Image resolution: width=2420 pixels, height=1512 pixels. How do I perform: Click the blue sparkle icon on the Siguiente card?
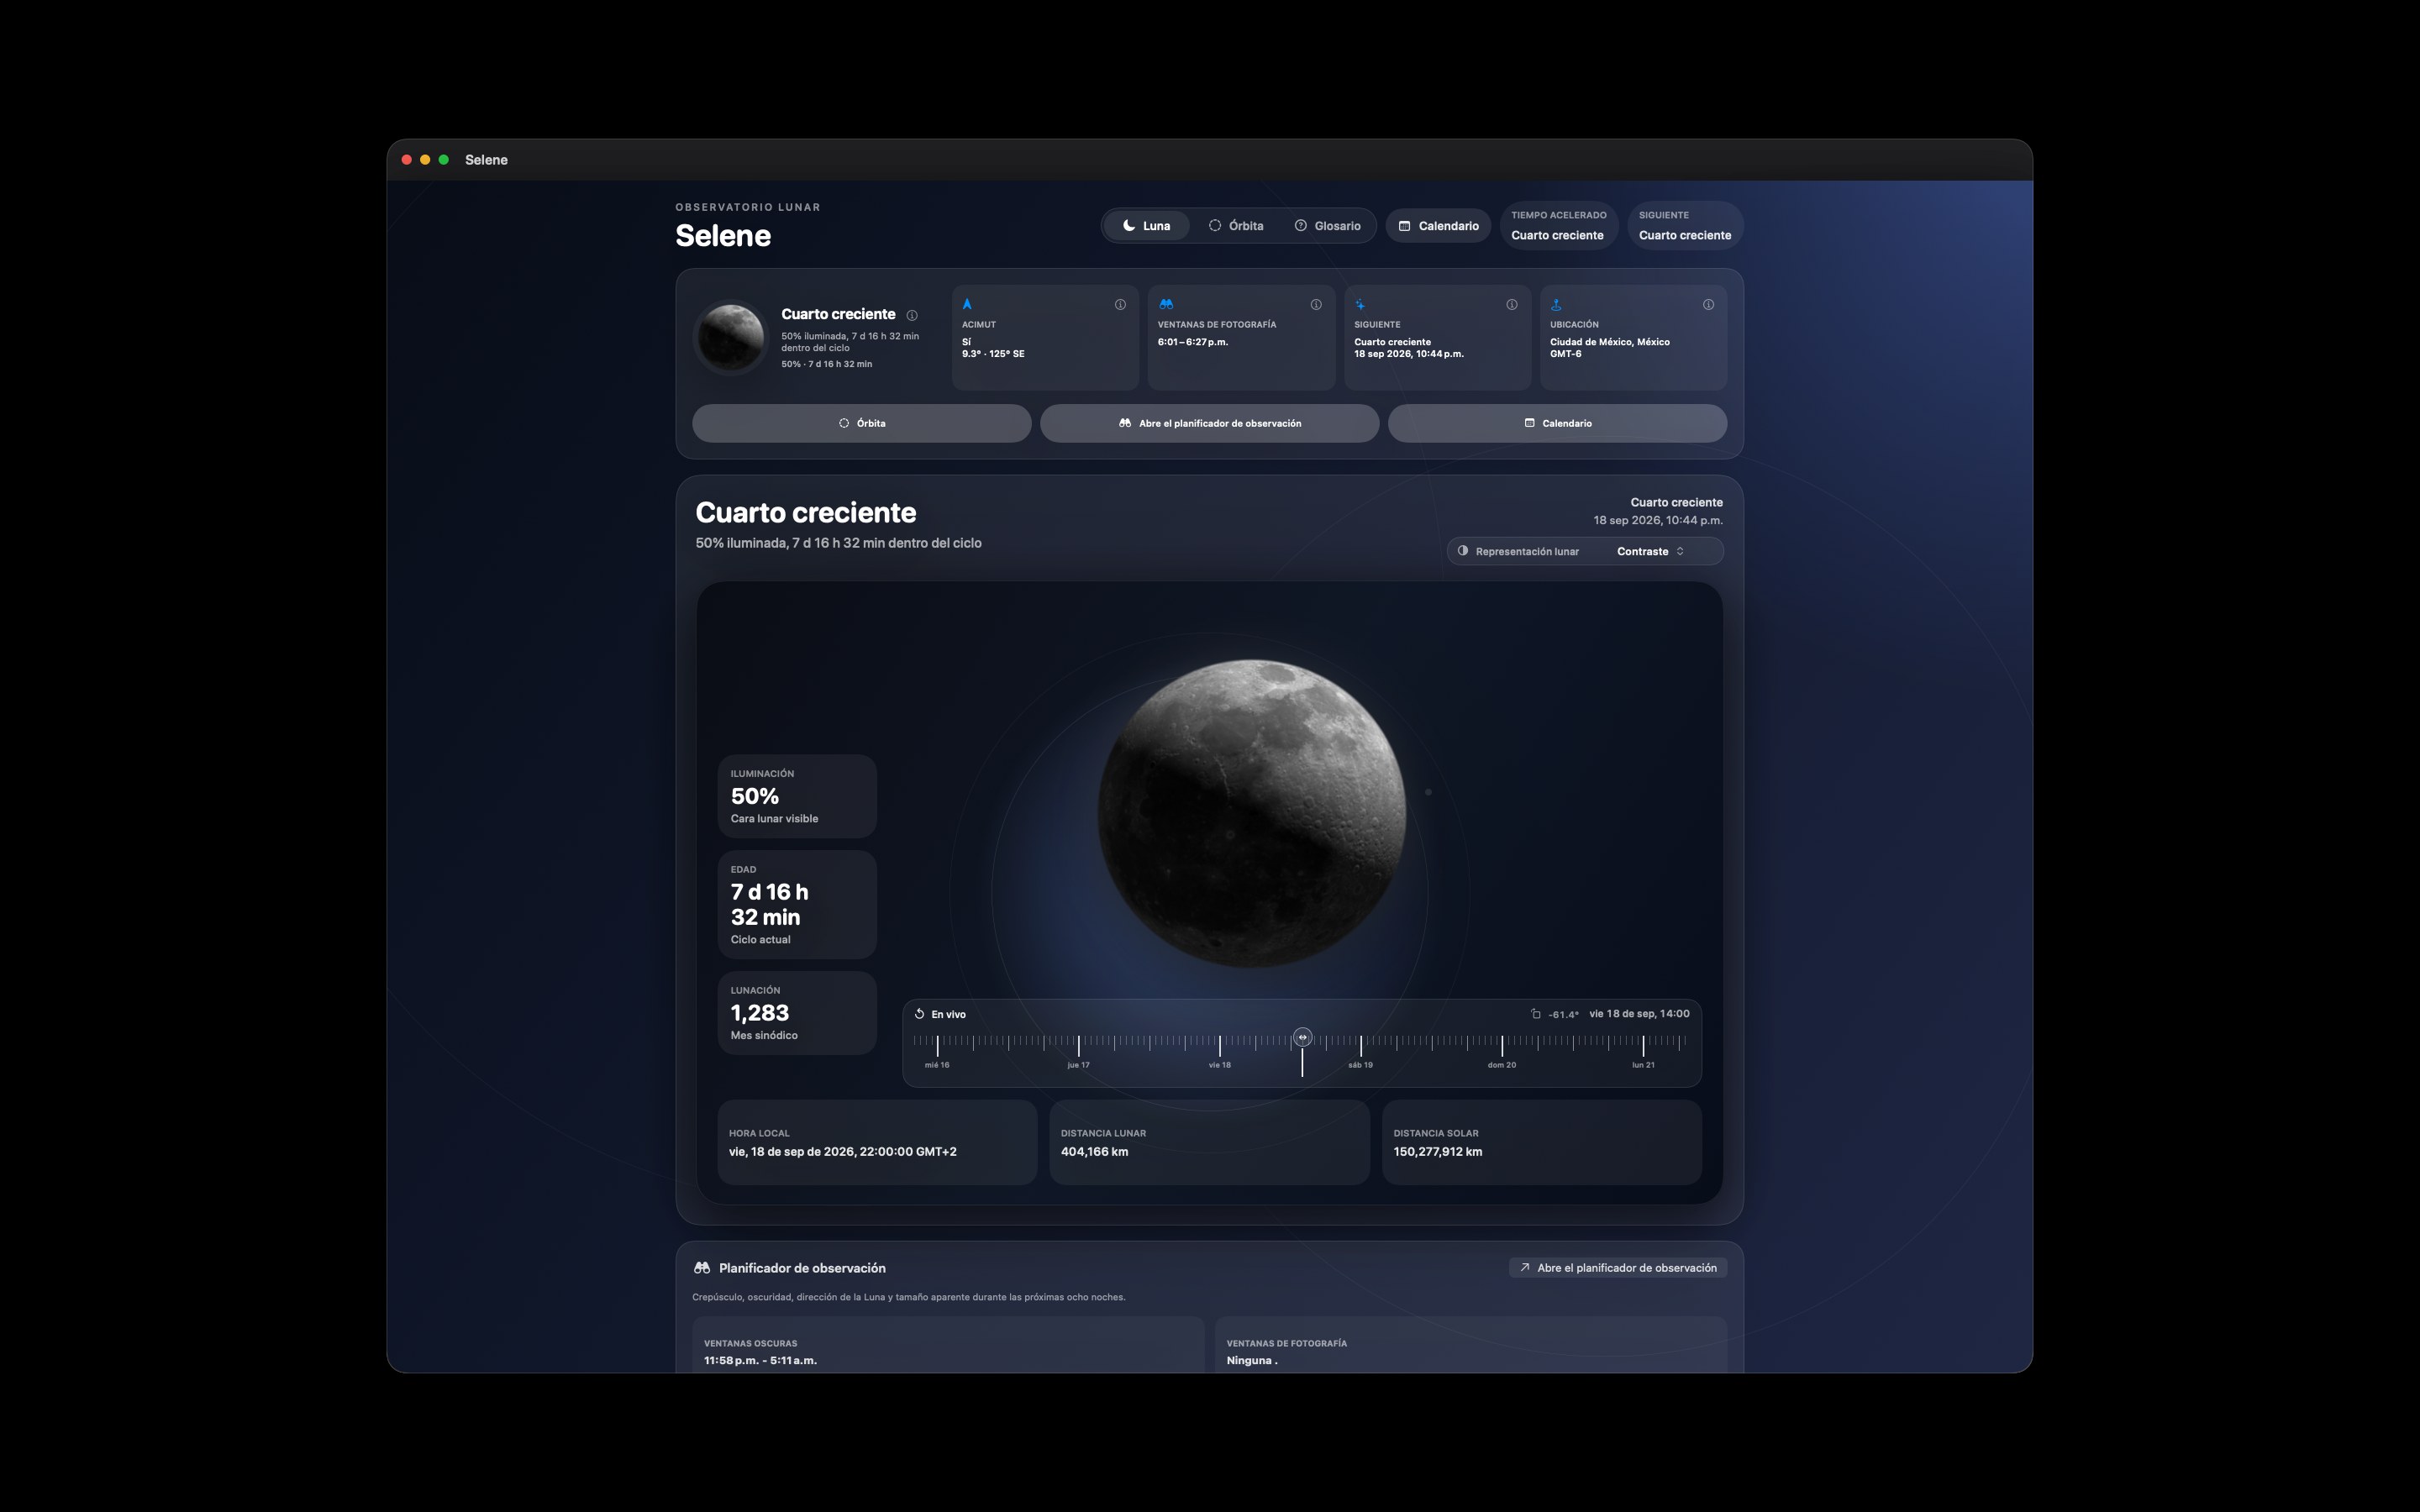tap(1360, 304)
